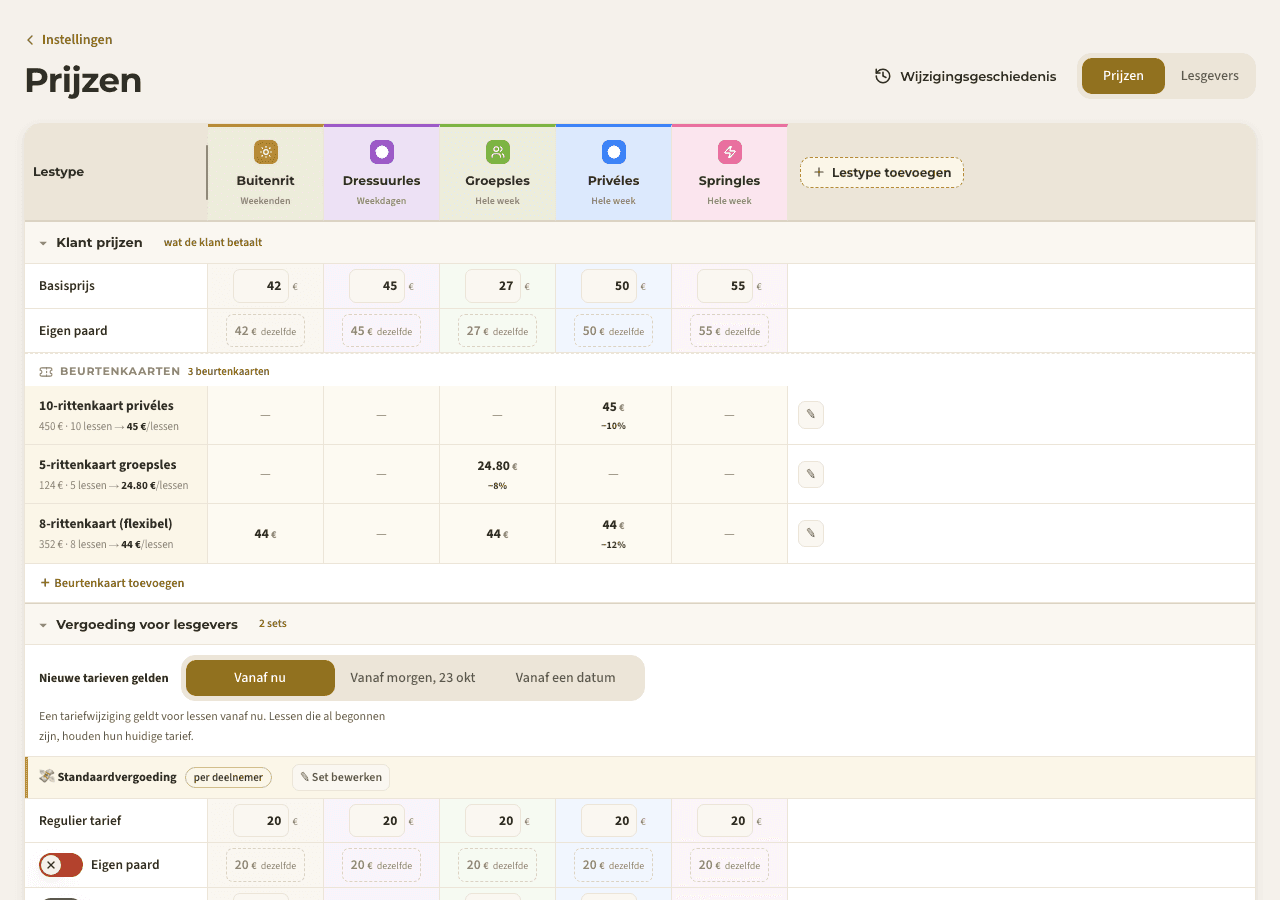The width and height of the screenshot is (1280, 900).
Task: Click the Buitenrit sun icon
Action: click(x=265, y=152)
